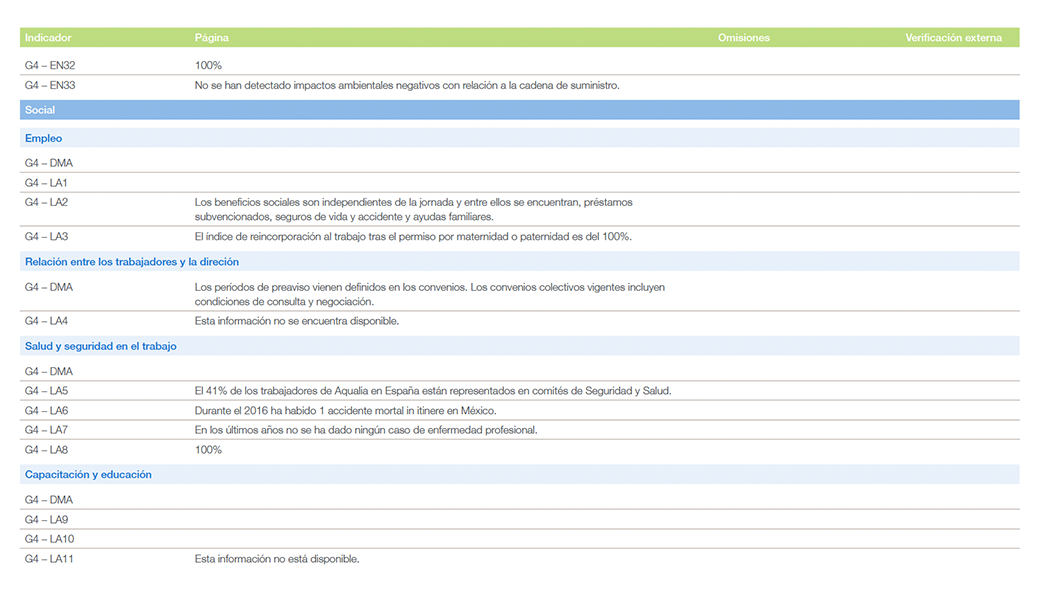
Task: Click the 100% value for G4 – EN32
Action: pos(208,66)
